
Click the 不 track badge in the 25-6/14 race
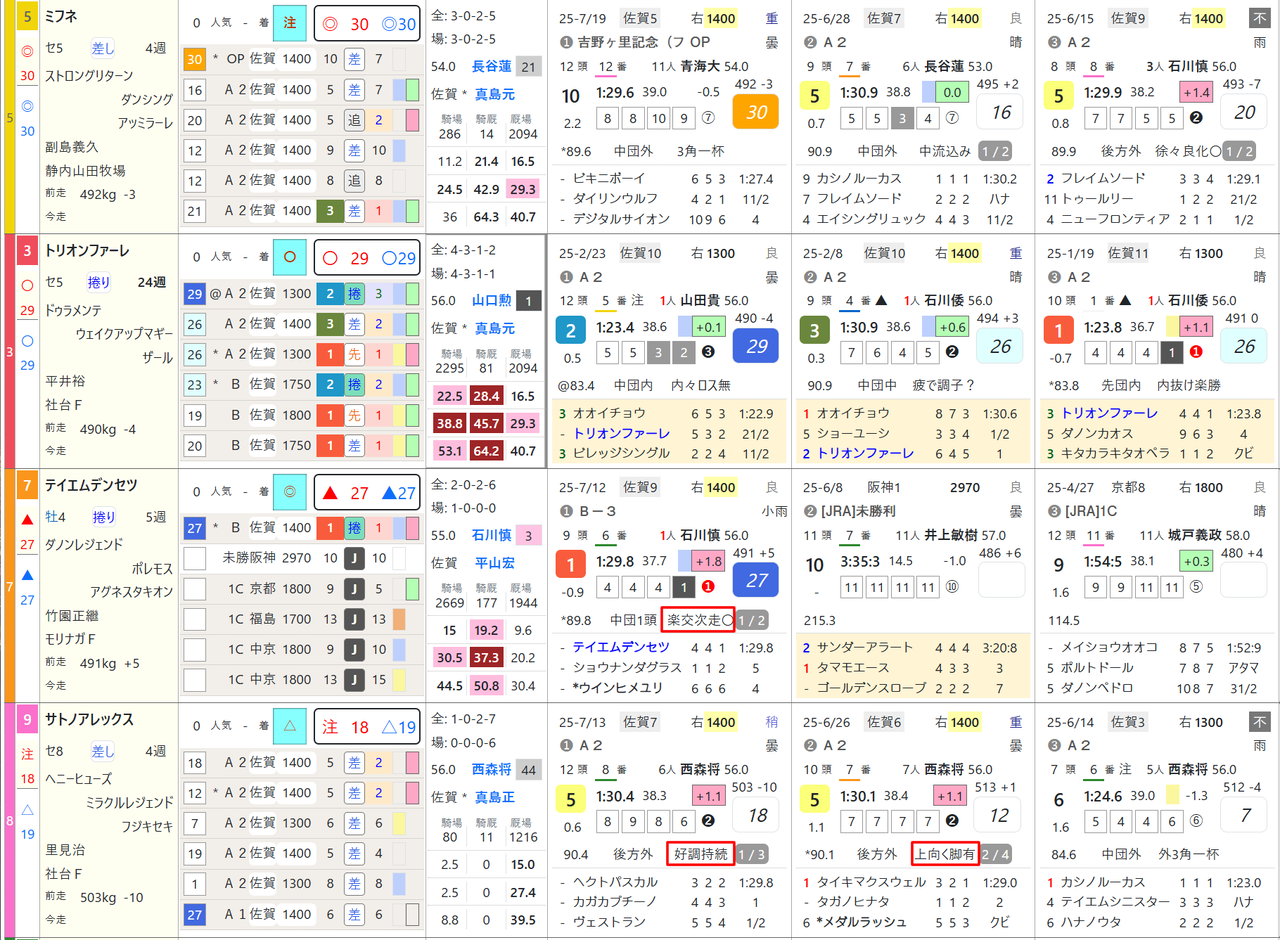click(x=1259, y=721)
